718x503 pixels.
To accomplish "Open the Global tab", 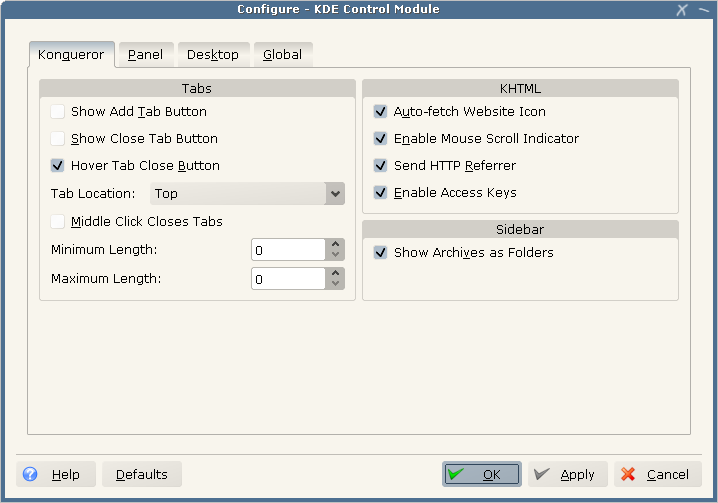I will pos(283,55).
